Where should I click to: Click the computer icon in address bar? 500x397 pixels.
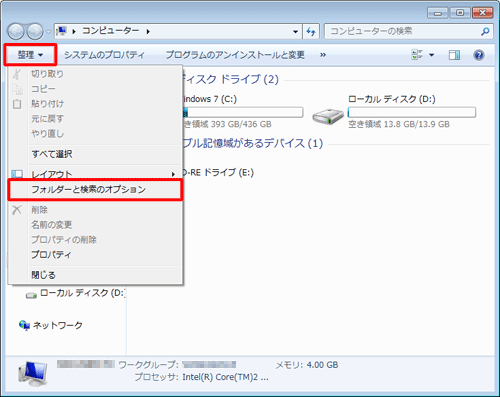(61, 31)
